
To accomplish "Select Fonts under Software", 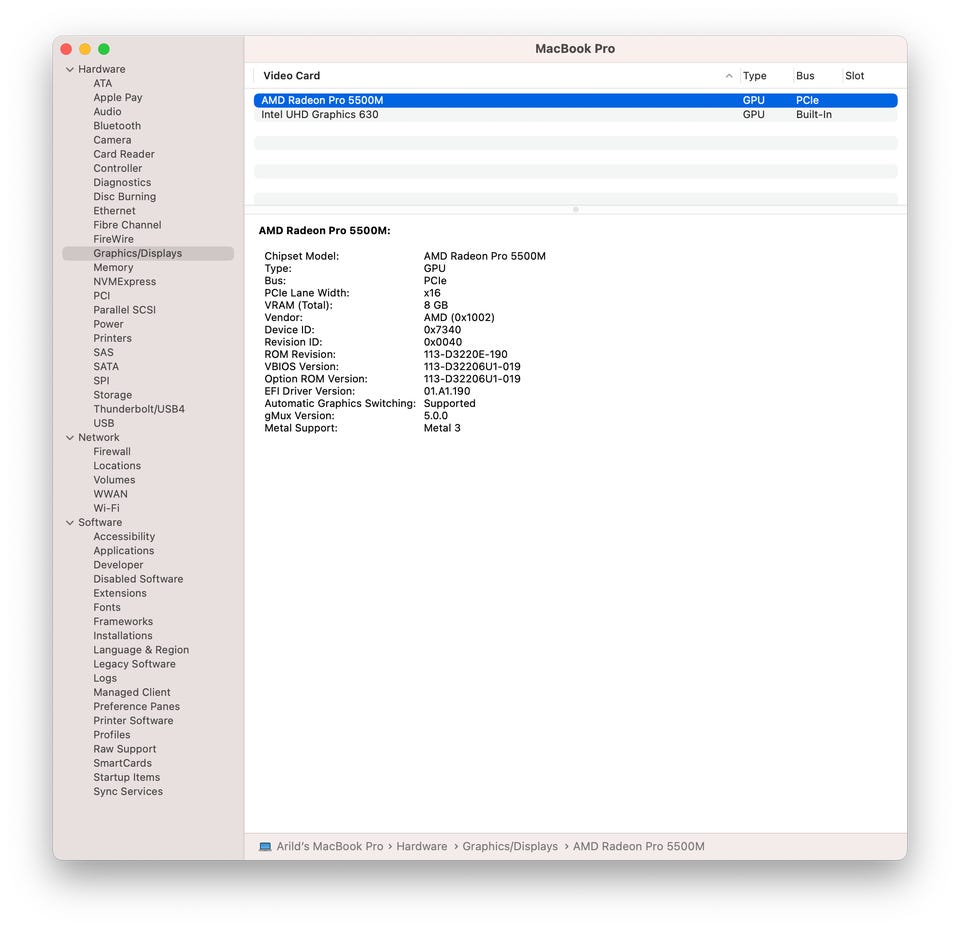I will point(107,607).
